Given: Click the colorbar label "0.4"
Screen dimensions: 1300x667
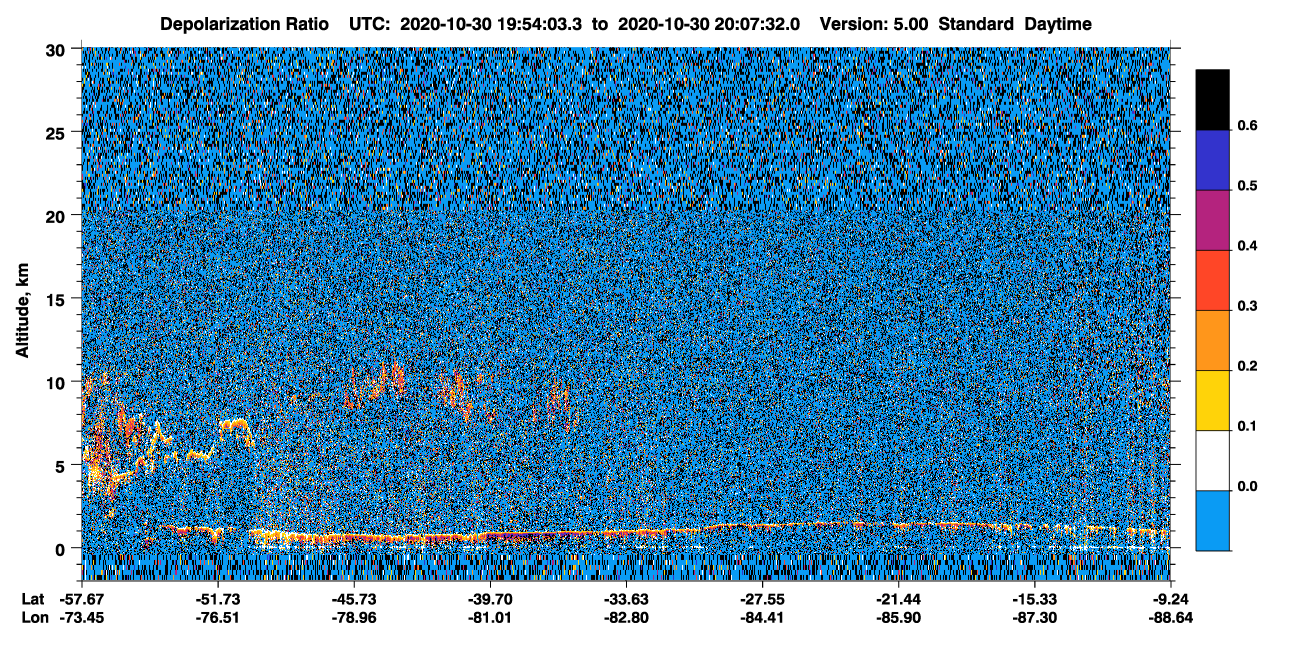Looking at the screenshot, I should pos(1246,246).
